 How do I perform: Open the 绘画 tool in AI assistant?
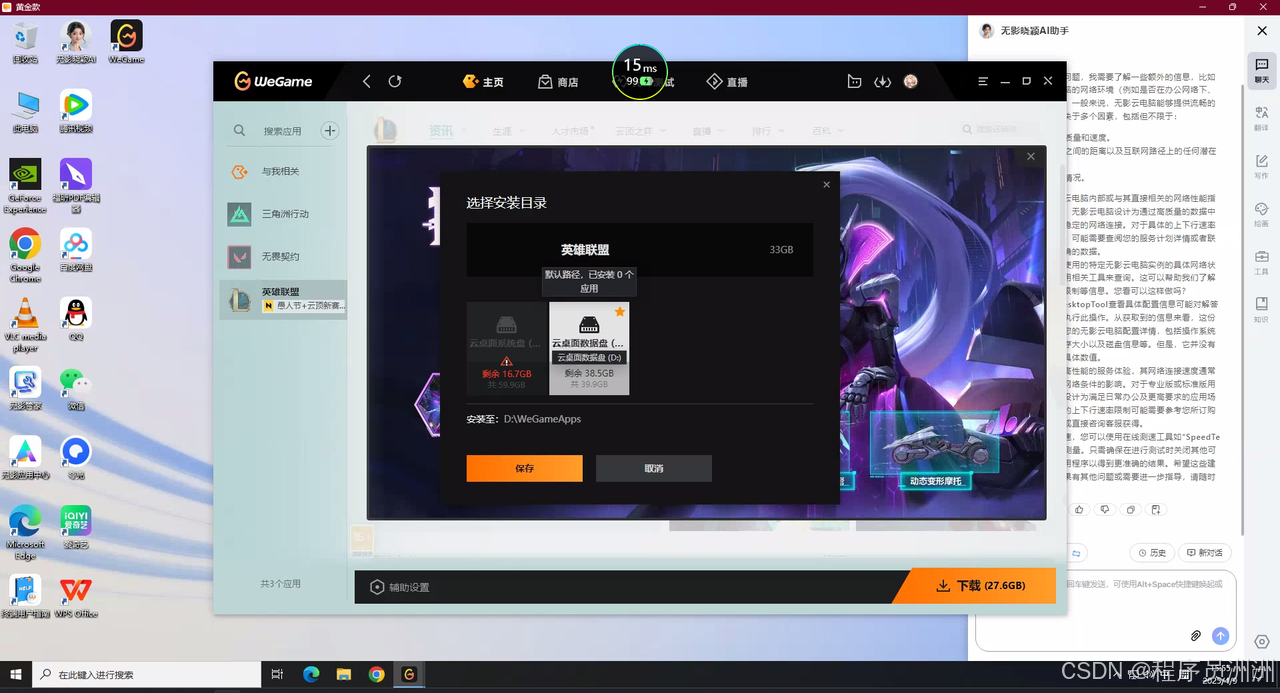click(1261, 214)
